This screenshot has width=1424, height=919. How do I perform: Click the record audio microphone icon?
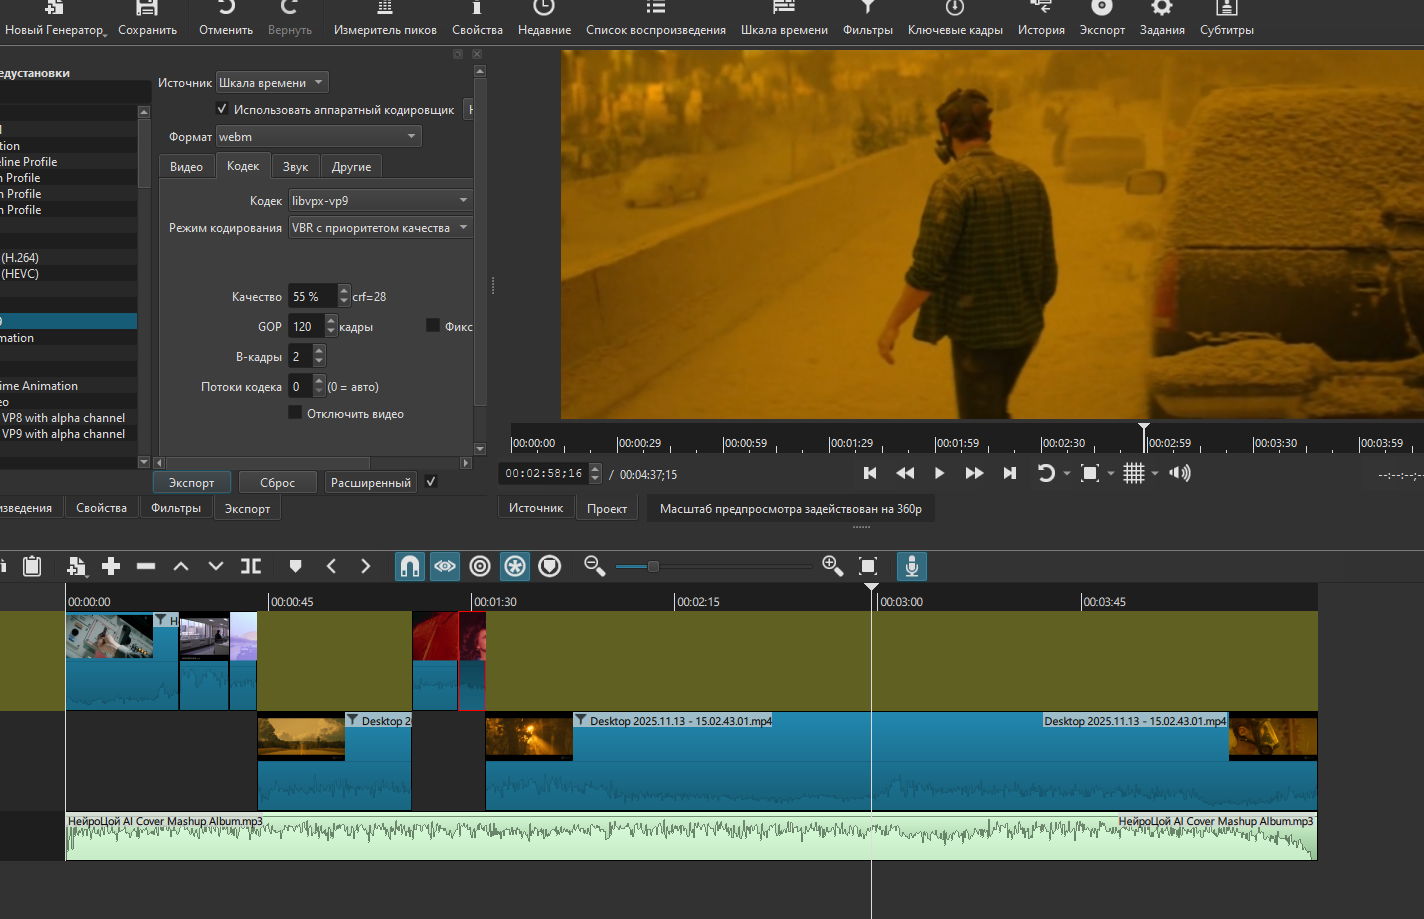[x=911, y=567]
